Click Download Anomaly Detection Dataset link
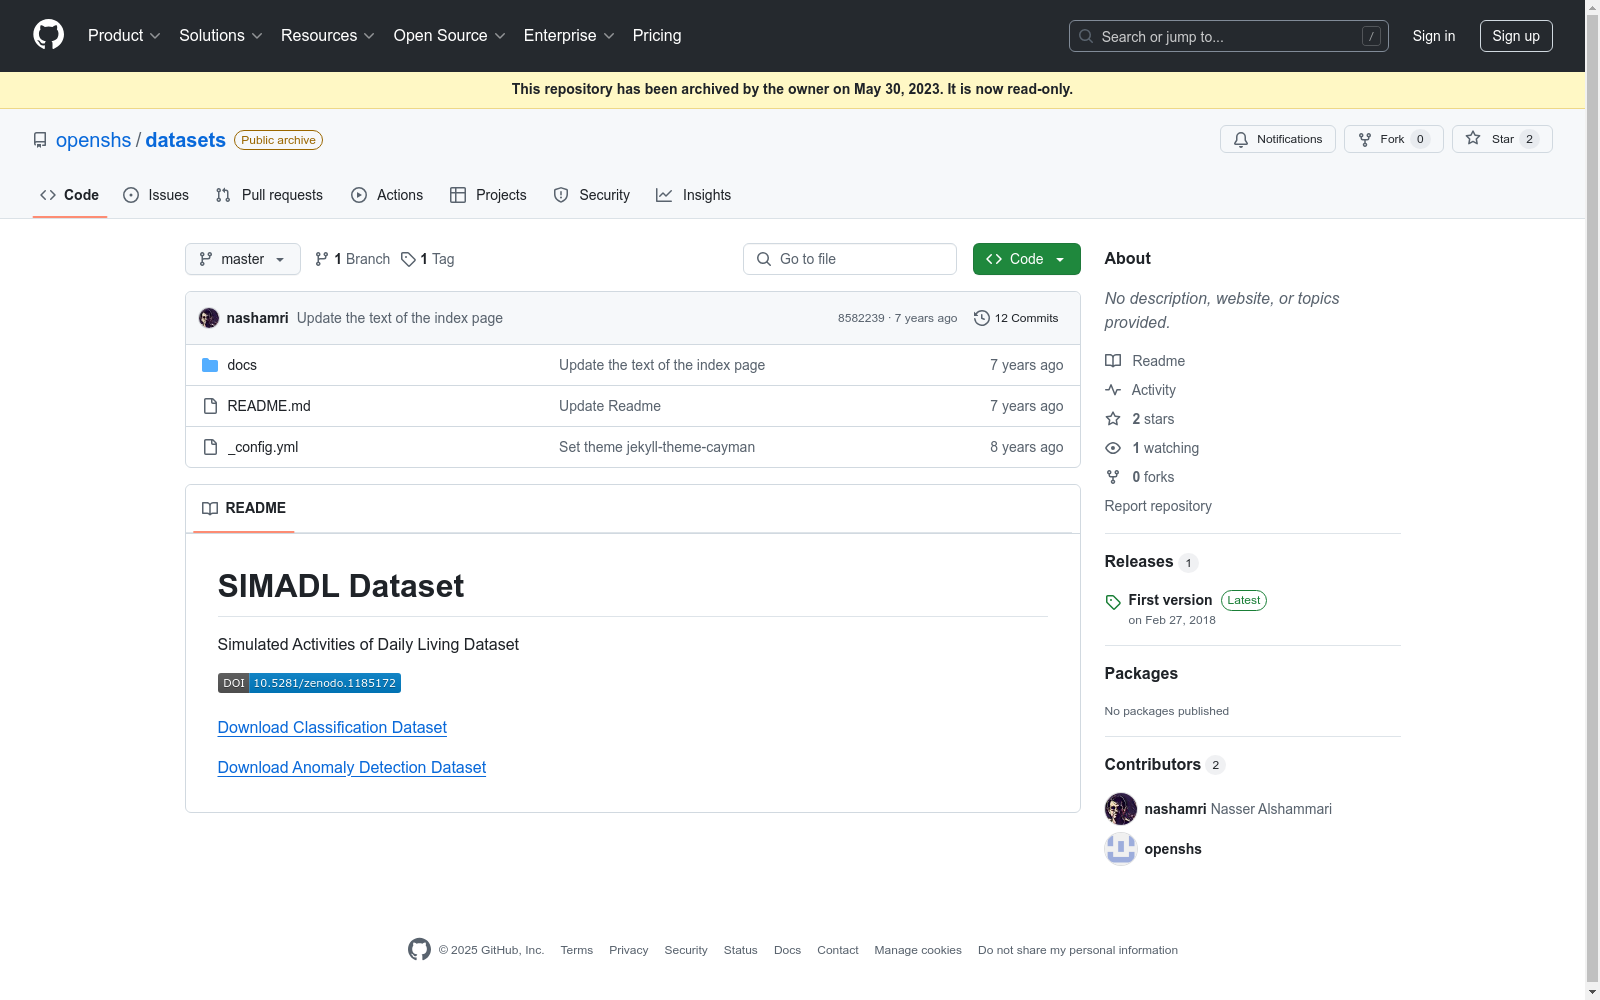 (x=352, y=768)
